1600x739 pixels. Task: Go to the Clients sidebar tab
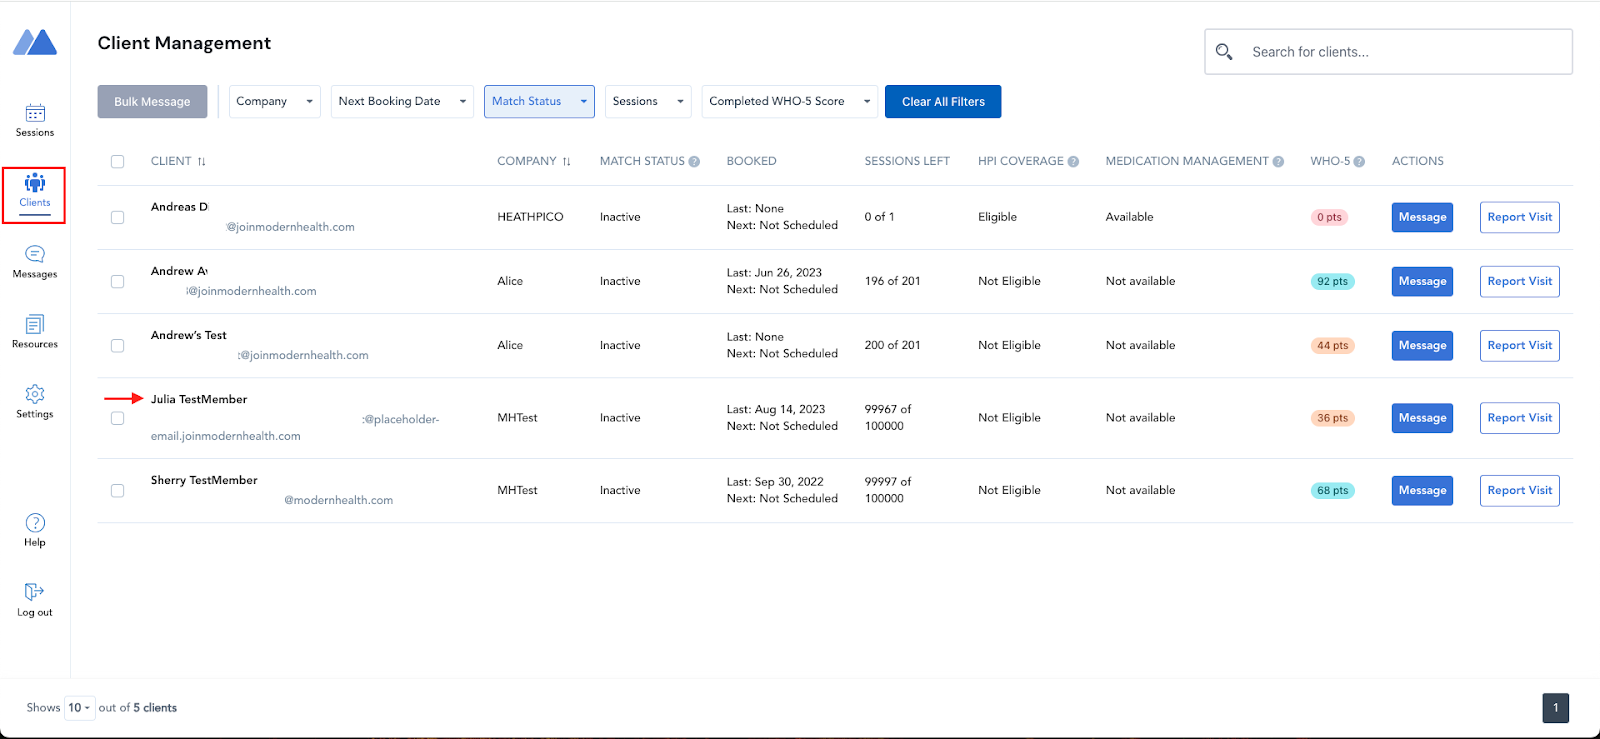click(x=35, y=188)
